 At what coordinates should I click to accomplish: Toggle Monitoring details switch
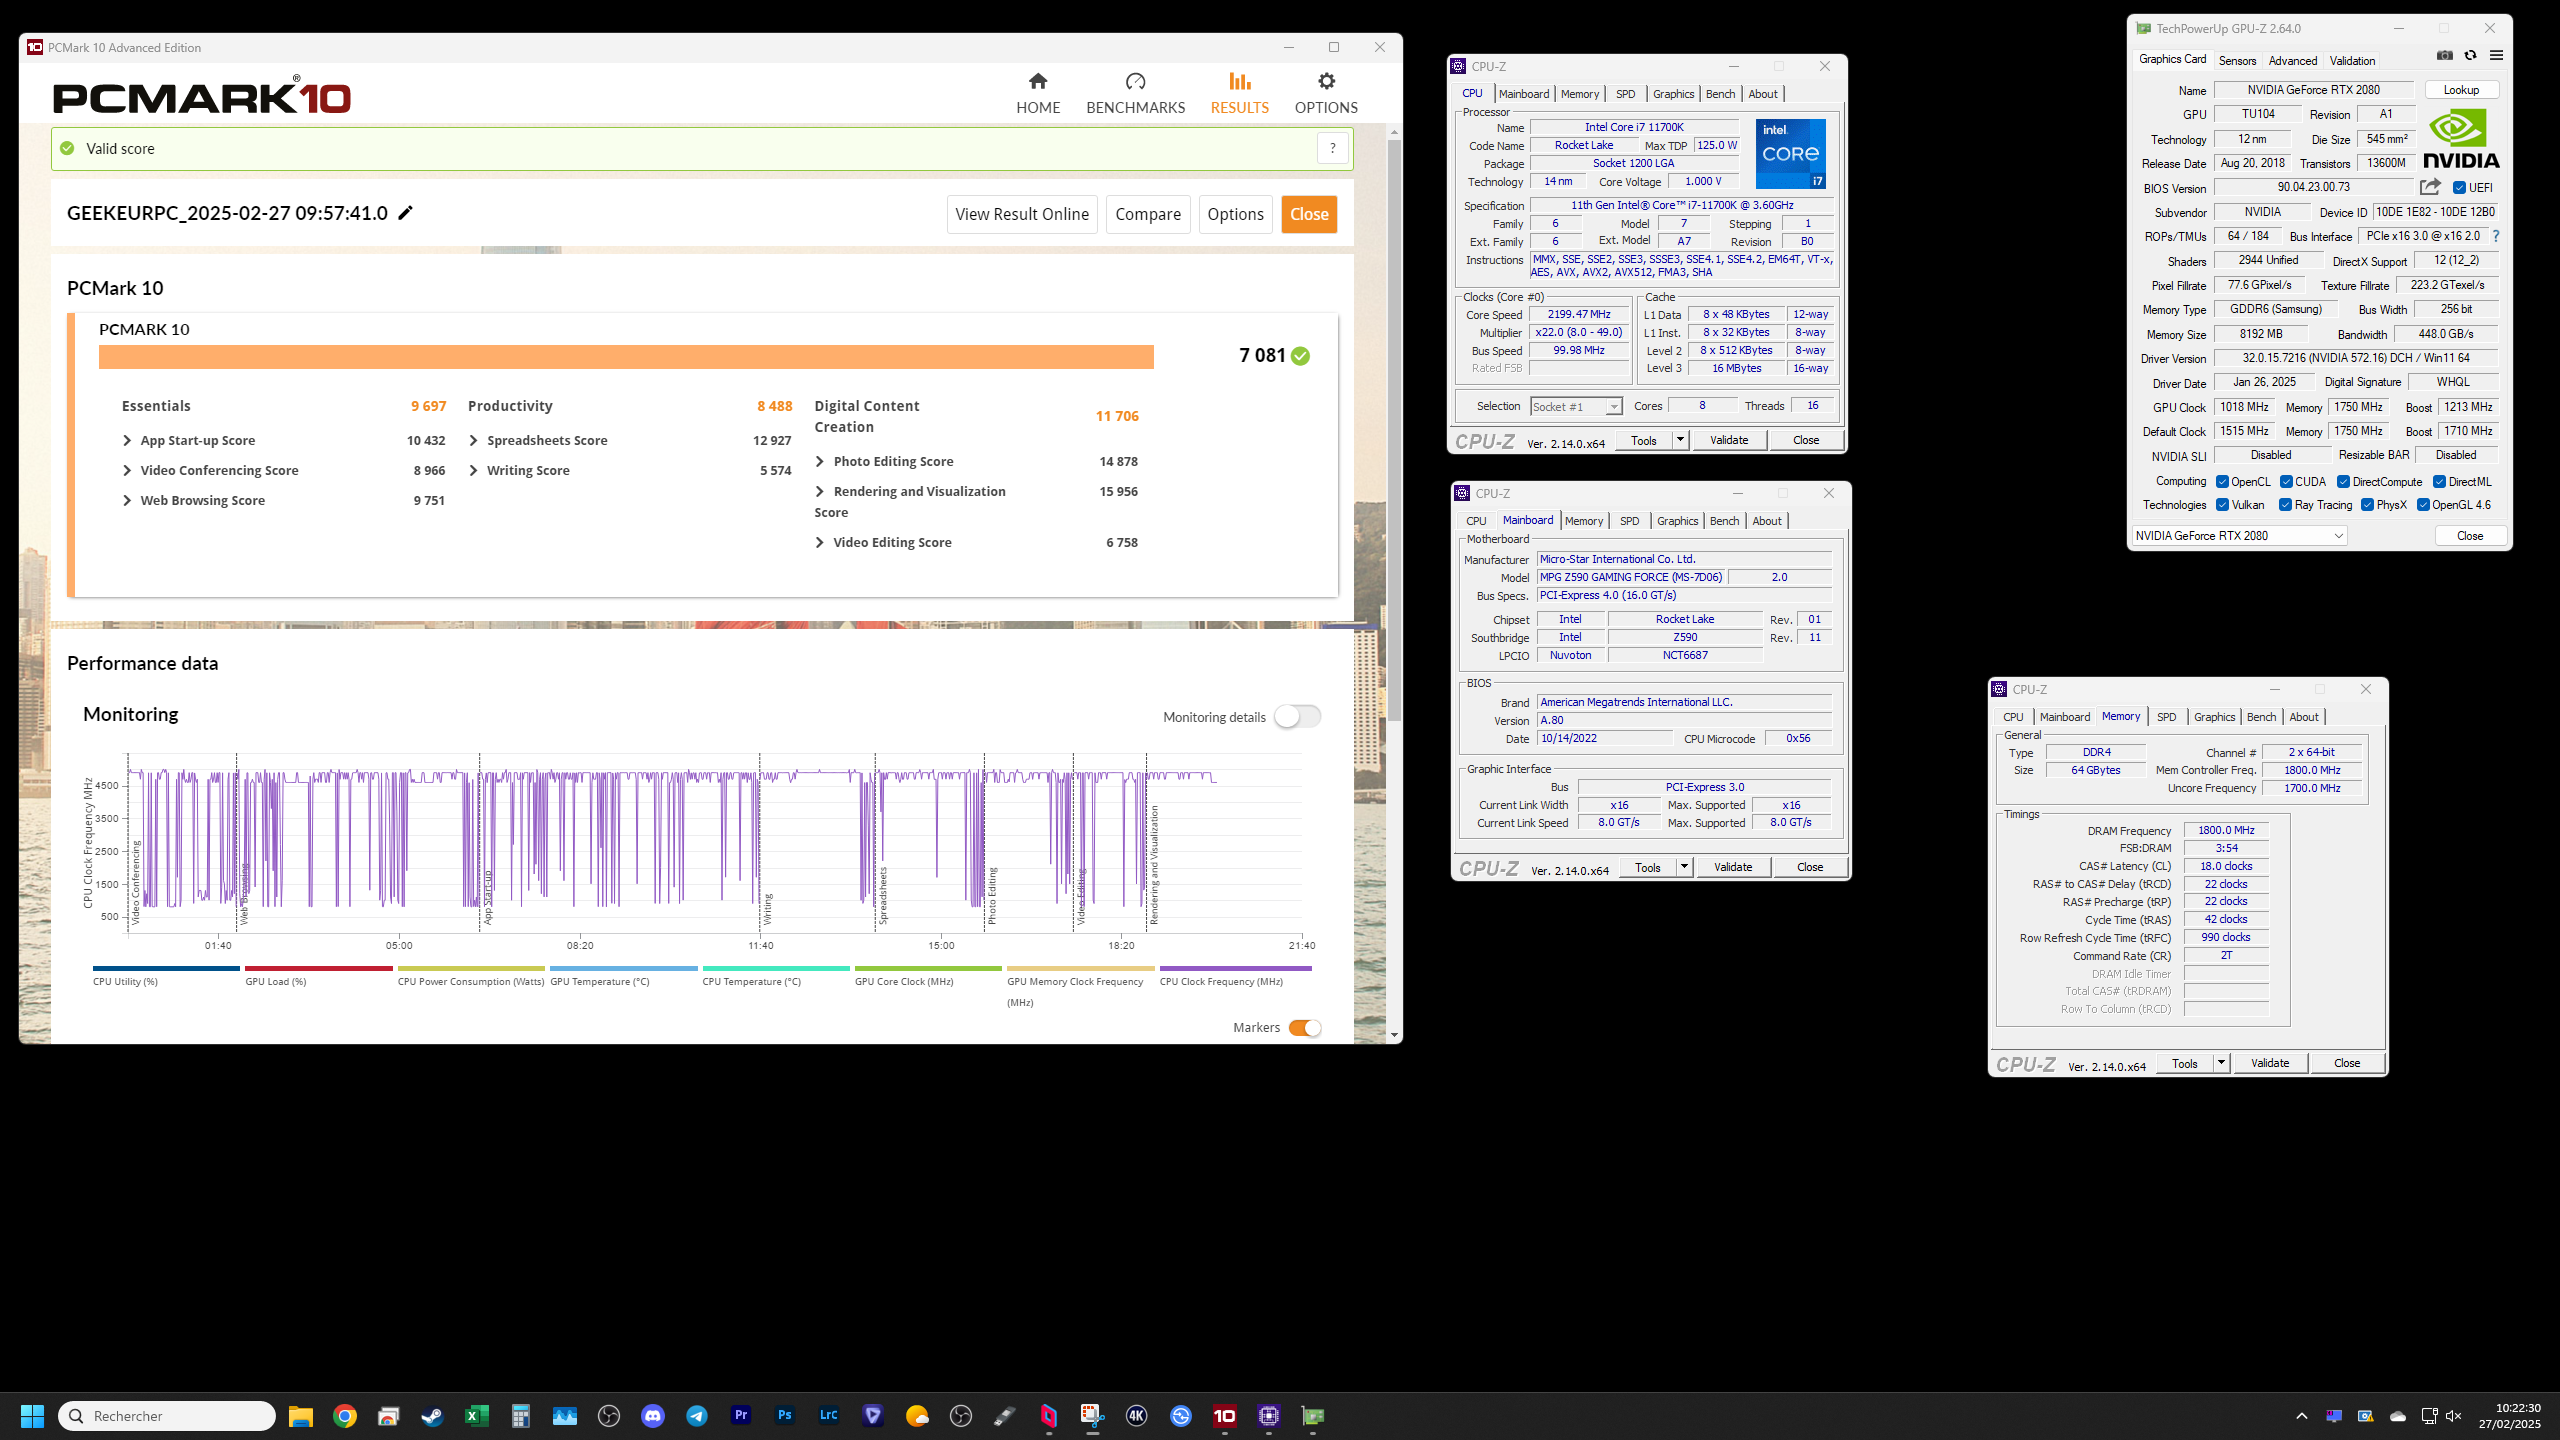1297,716
